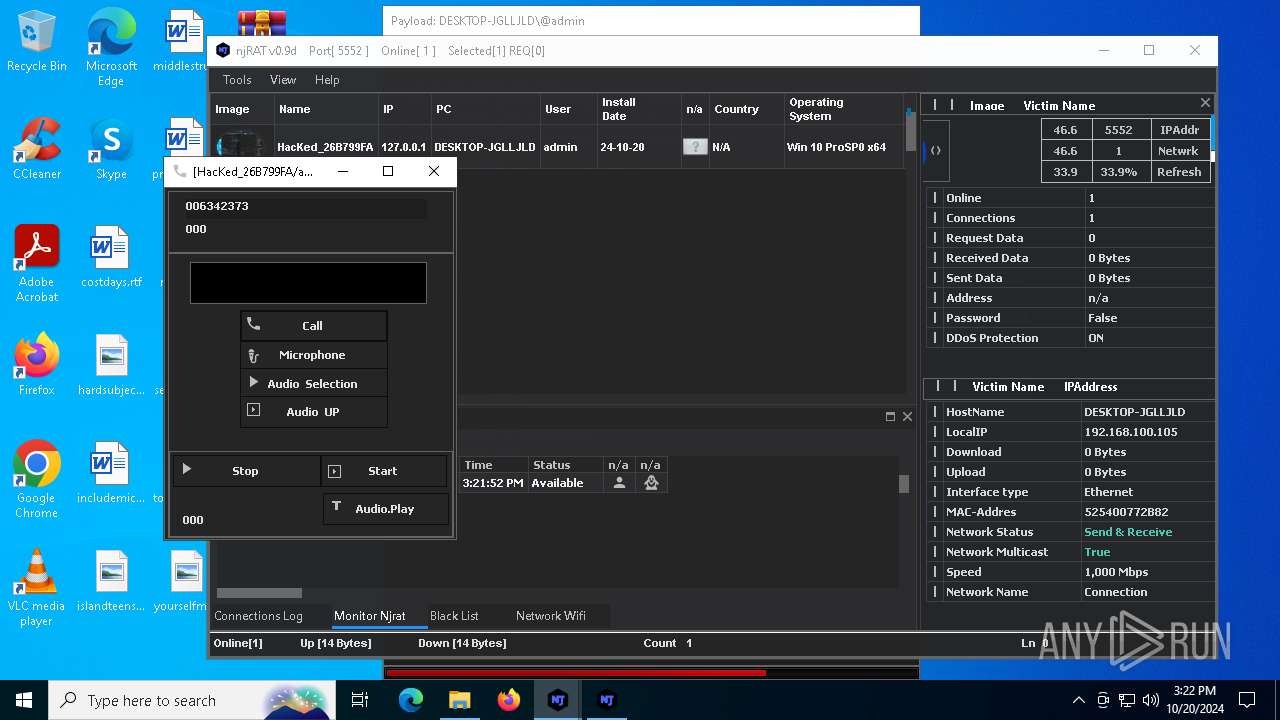Open the Windows Start menu
1280x720 pixels.
(24, 700)
